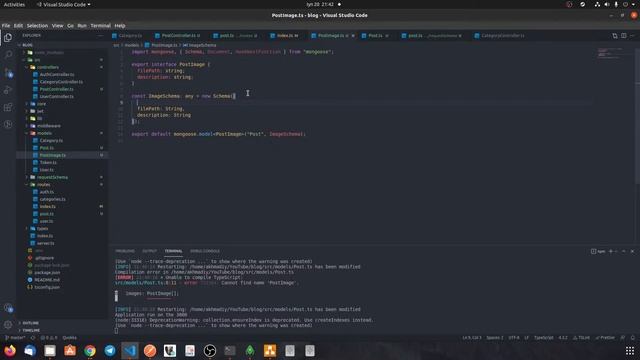Expand the core folder
The image size is (640, 360).
(41, 104)
